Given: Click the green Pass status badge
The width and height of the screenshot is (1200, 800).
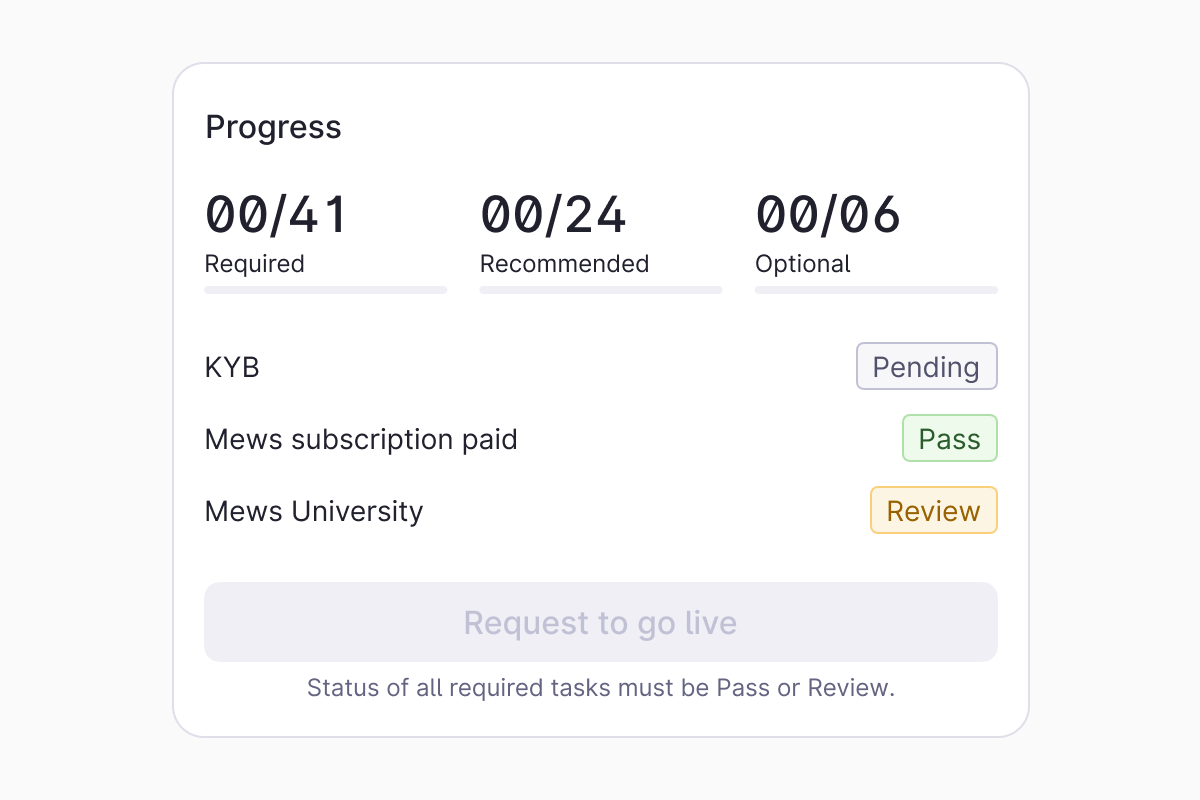Looking at the screenshot, I should pyautogui.click(x=949, y=439).
